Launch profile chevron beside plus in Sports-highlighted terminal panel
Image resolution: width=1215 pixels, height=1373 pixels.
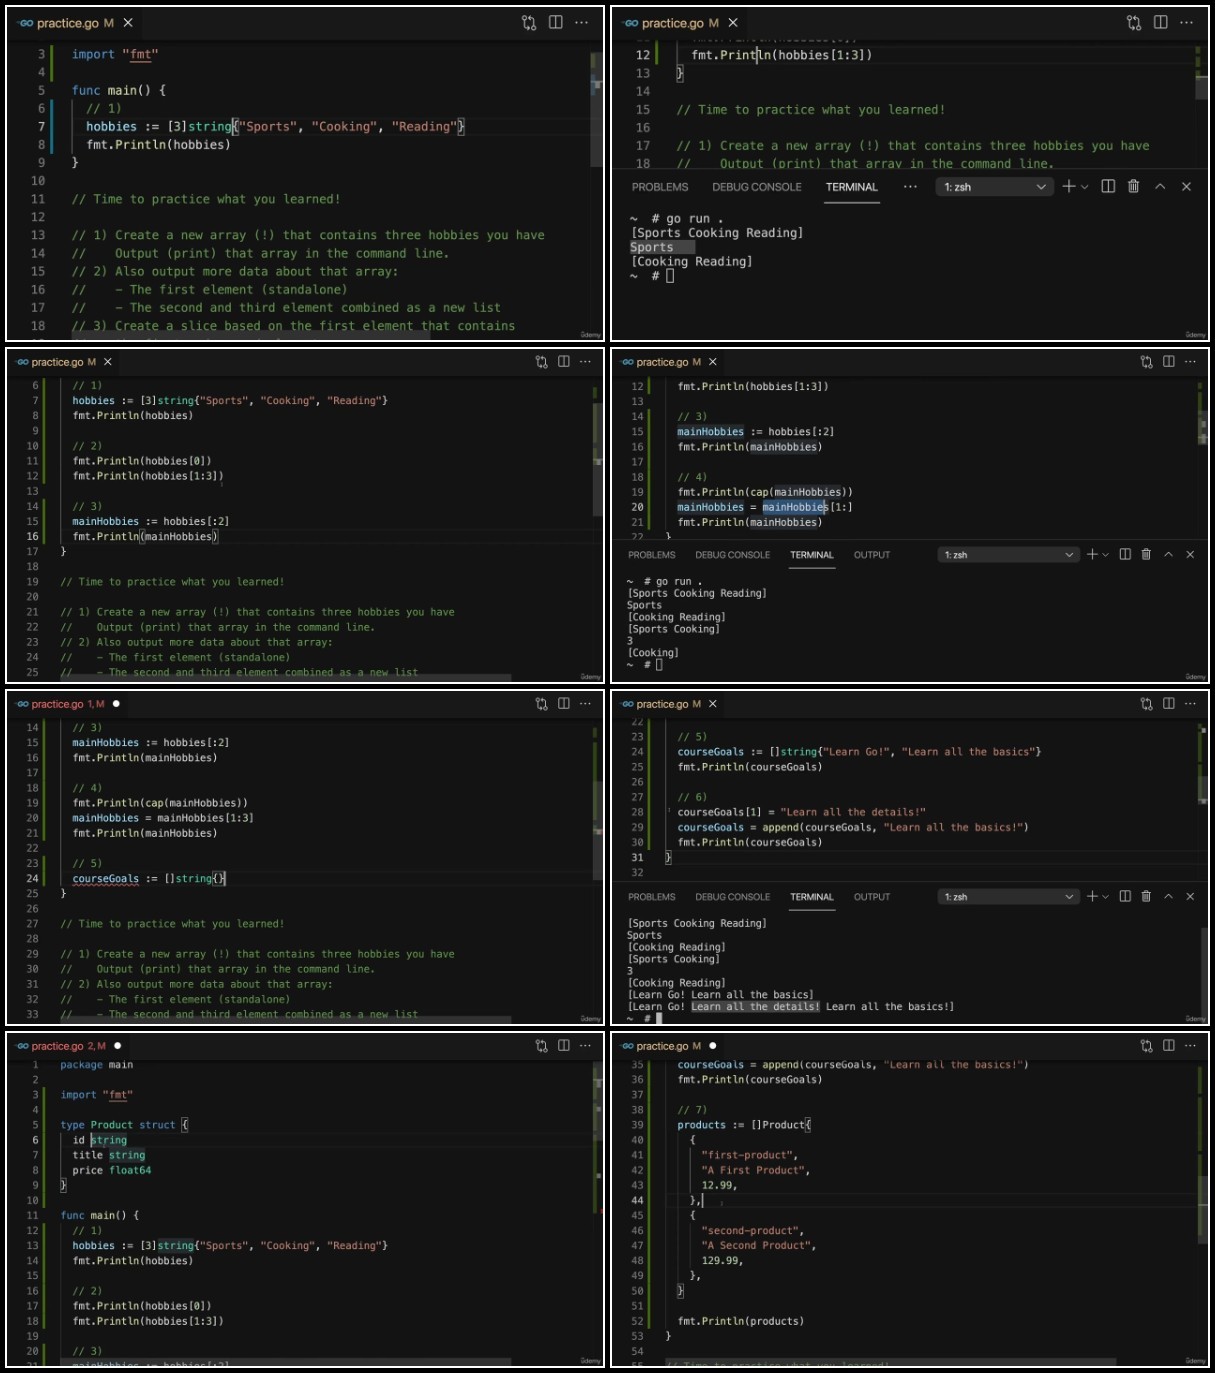tap(1085, 187)
